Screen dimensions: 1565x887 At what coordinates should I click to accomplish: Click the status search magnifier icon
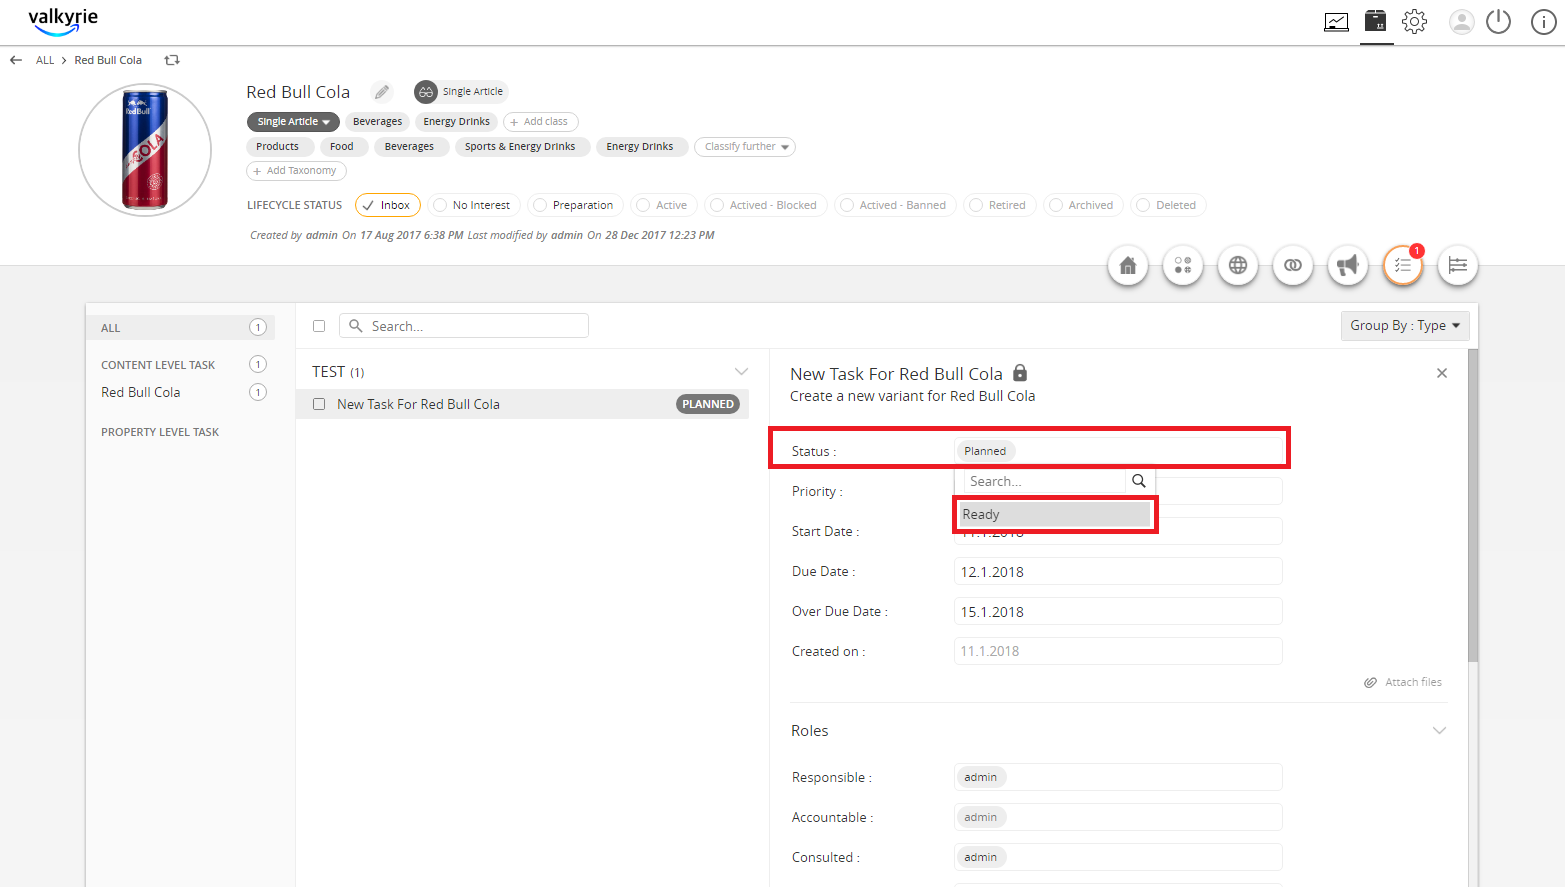(1139, 481)
